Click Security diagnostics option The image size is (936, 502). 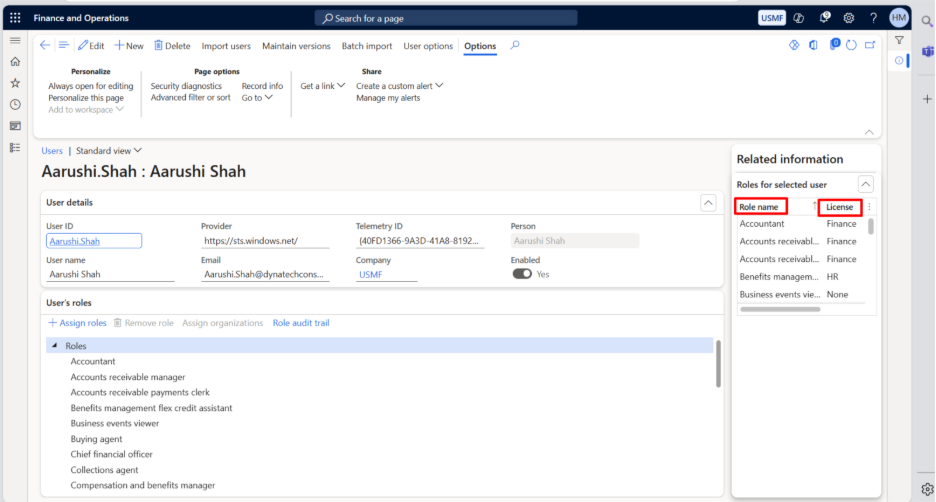click(x=186, y=86)
